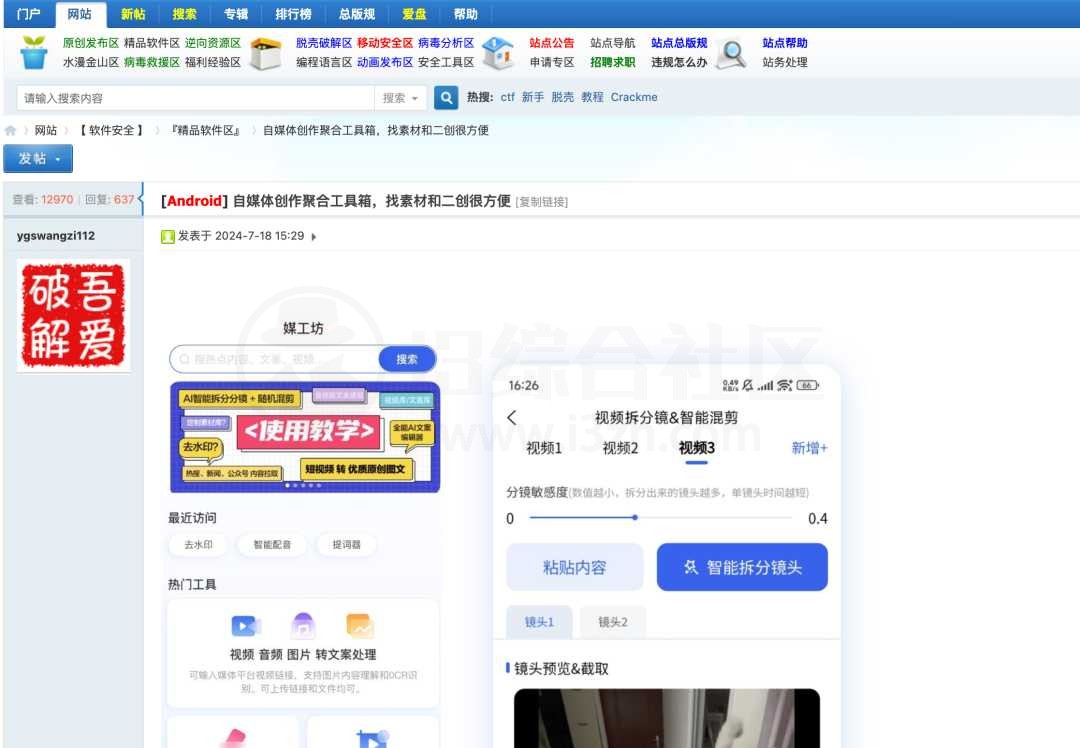
Task: Click the 提词器 recent chip
Action: click(x=346, y=545)
